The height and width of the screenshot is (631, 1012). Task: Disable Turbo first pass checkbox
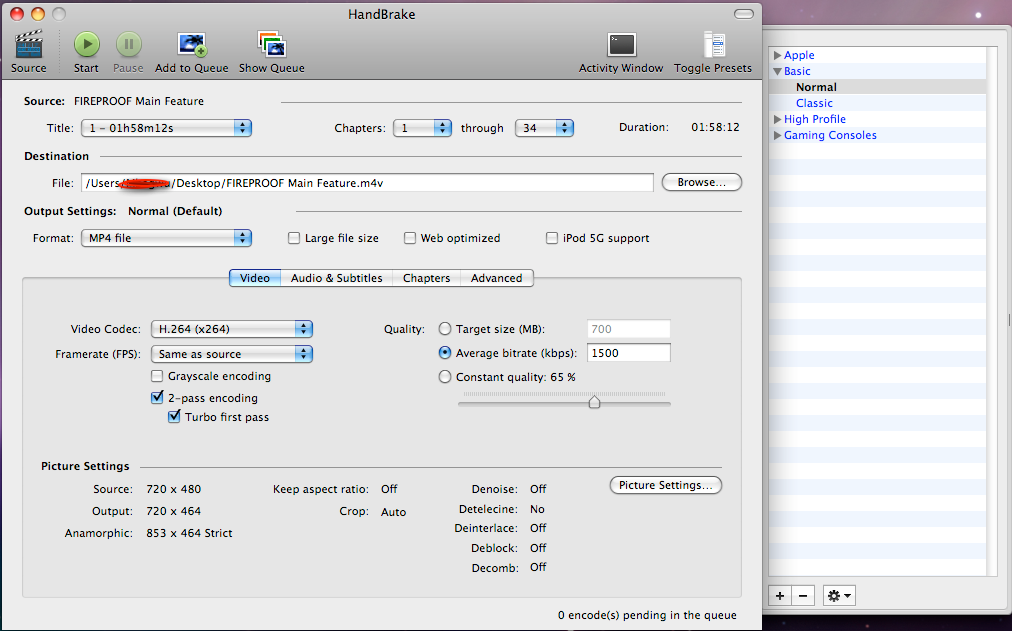(174, 417)
